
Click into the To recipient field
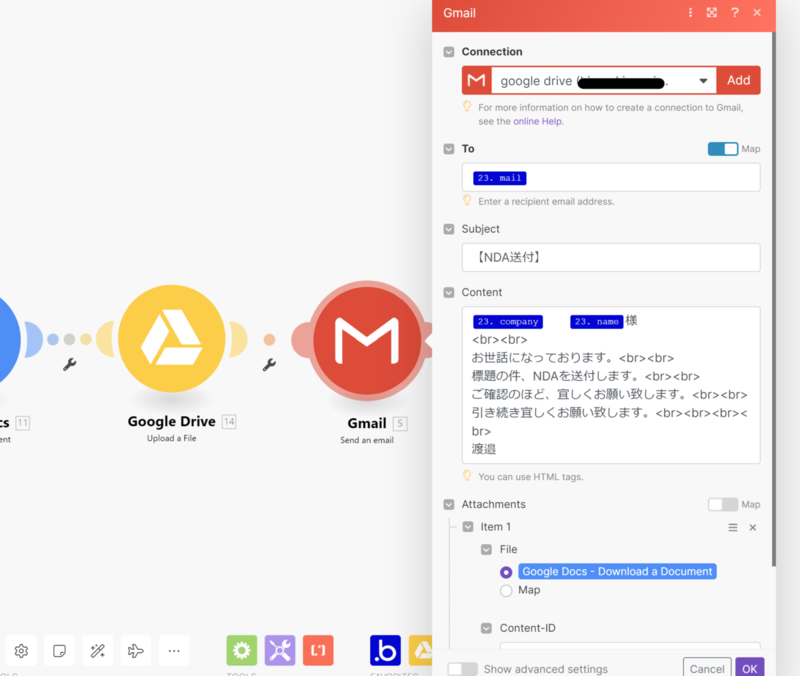coord(611,178)
